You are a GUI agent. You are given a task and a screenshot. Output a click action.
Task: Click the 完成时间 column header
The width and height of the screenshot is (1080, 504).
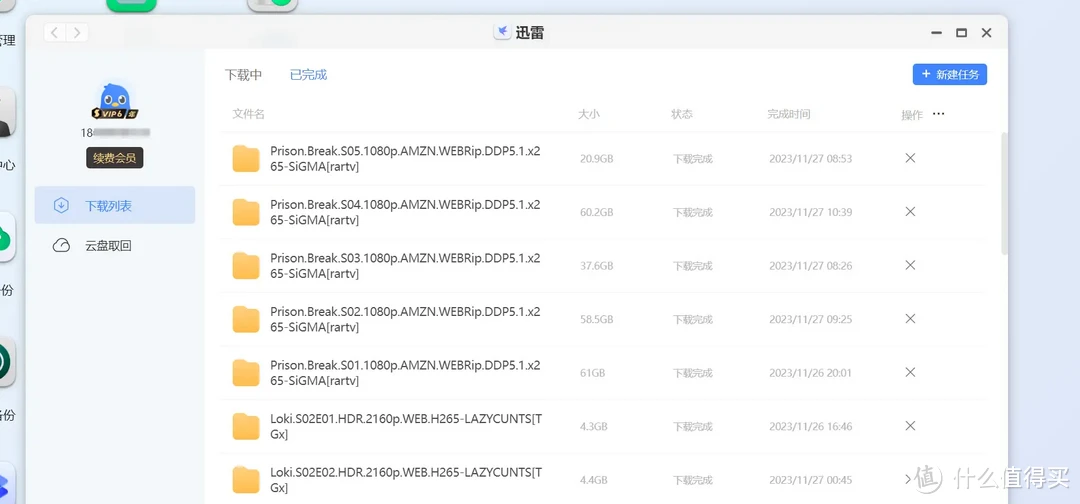coord(789,114)
